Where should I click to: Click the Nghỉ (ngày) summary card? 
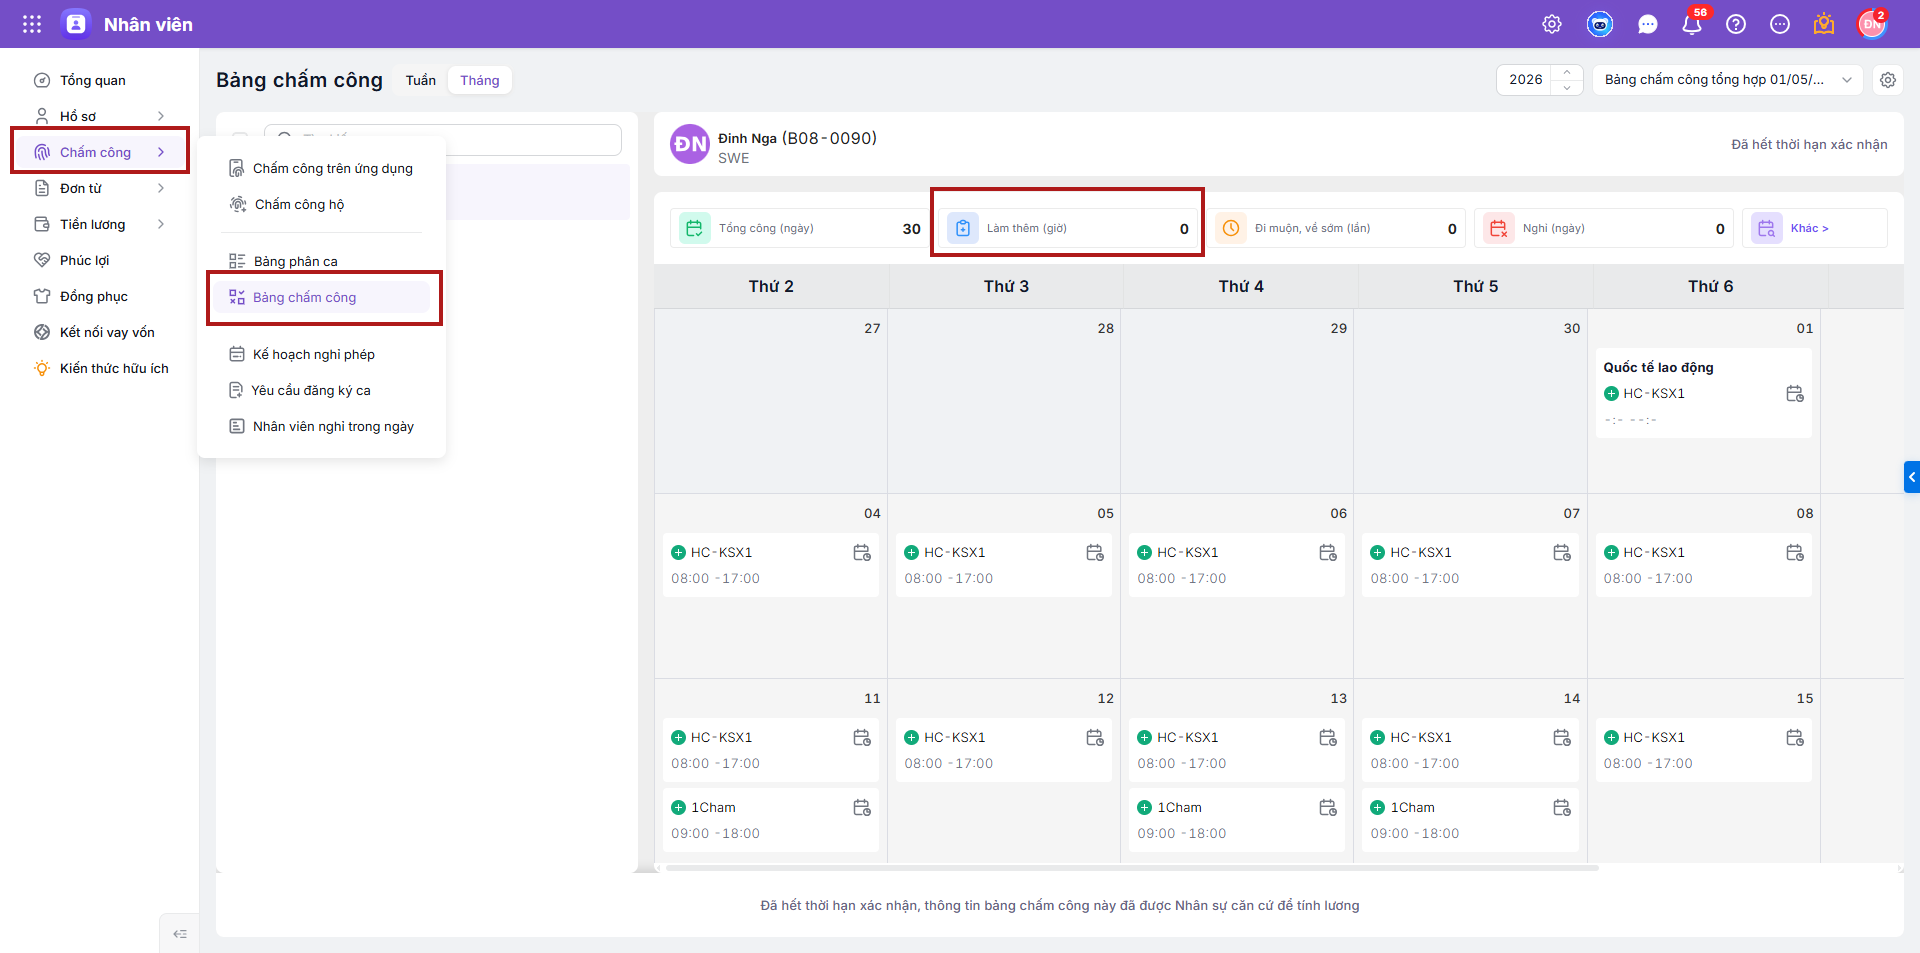[1604, 228]
